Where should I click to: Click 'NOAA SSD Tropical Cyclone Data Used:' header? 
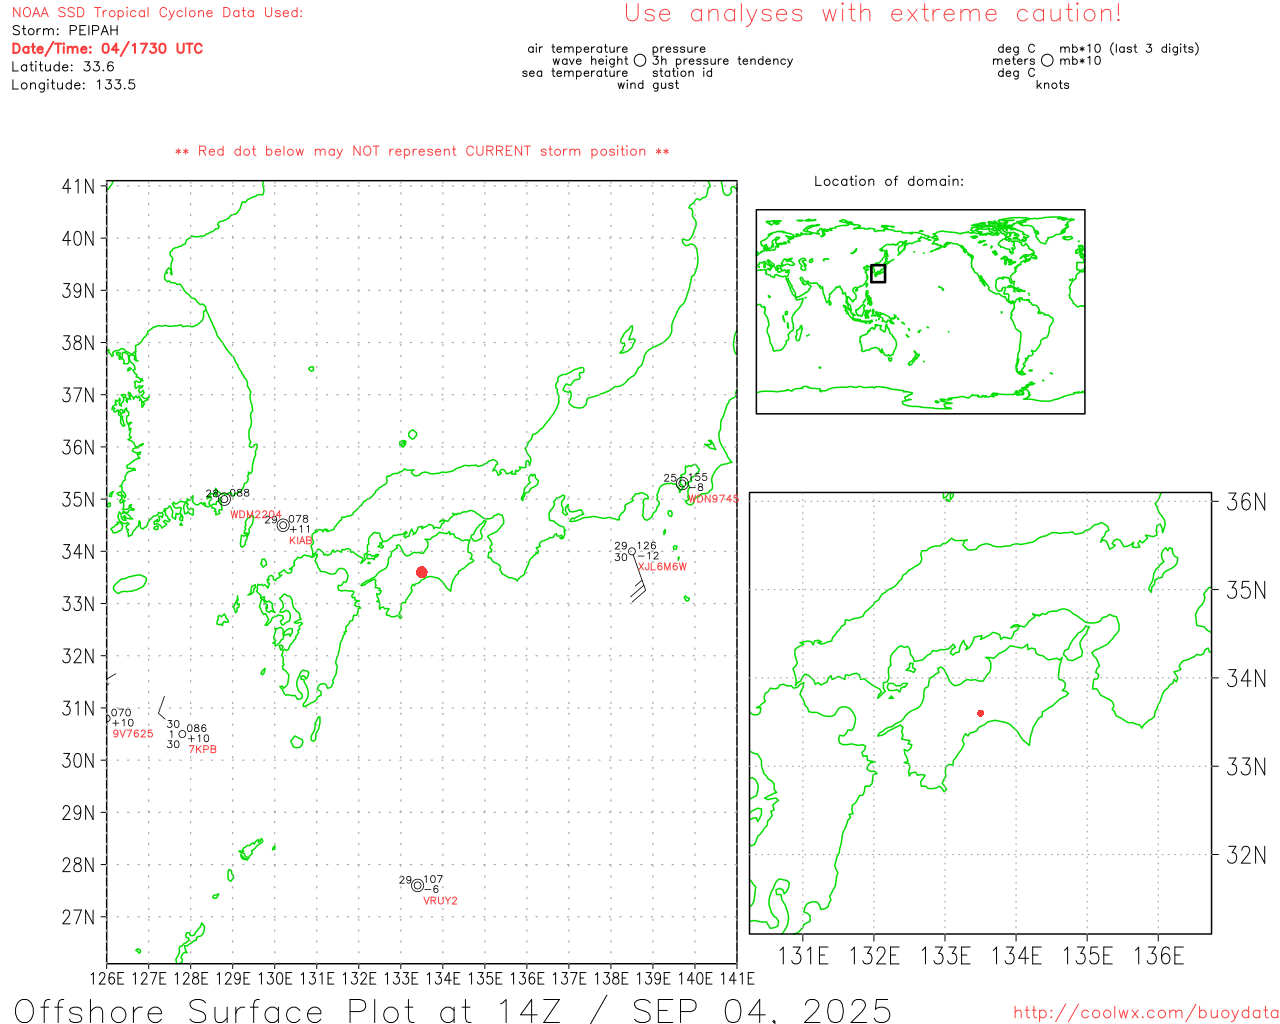[157, 13]
